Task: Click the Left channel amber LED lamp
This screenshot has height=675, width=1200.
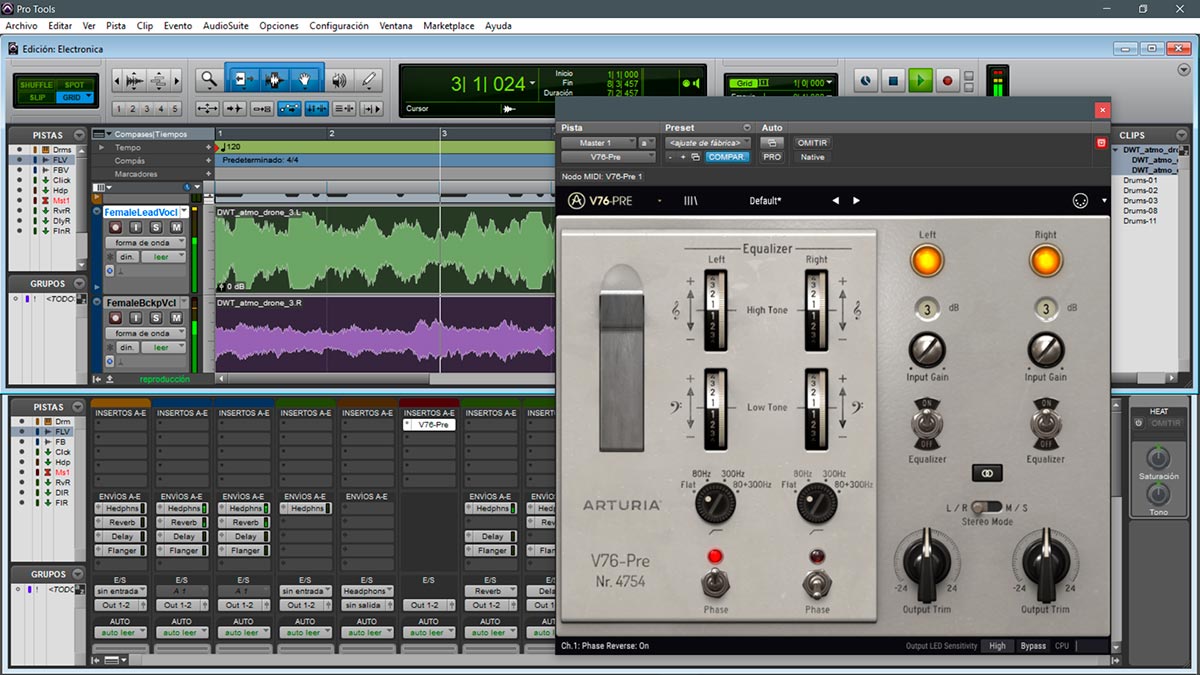Action: [927, 261]
